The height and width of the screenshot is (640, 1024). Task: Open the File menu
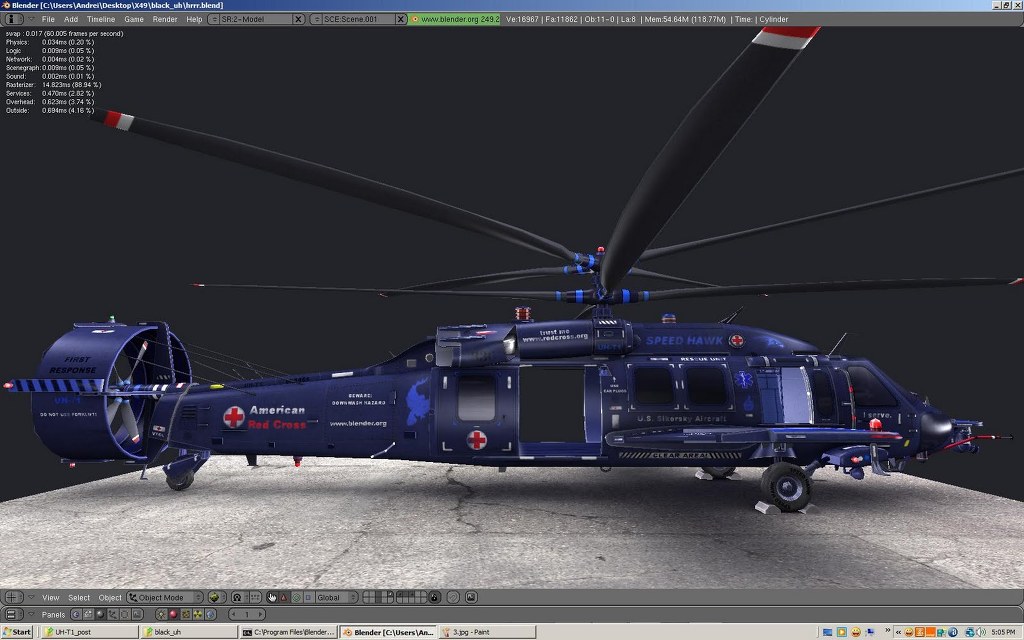point(48,19)
